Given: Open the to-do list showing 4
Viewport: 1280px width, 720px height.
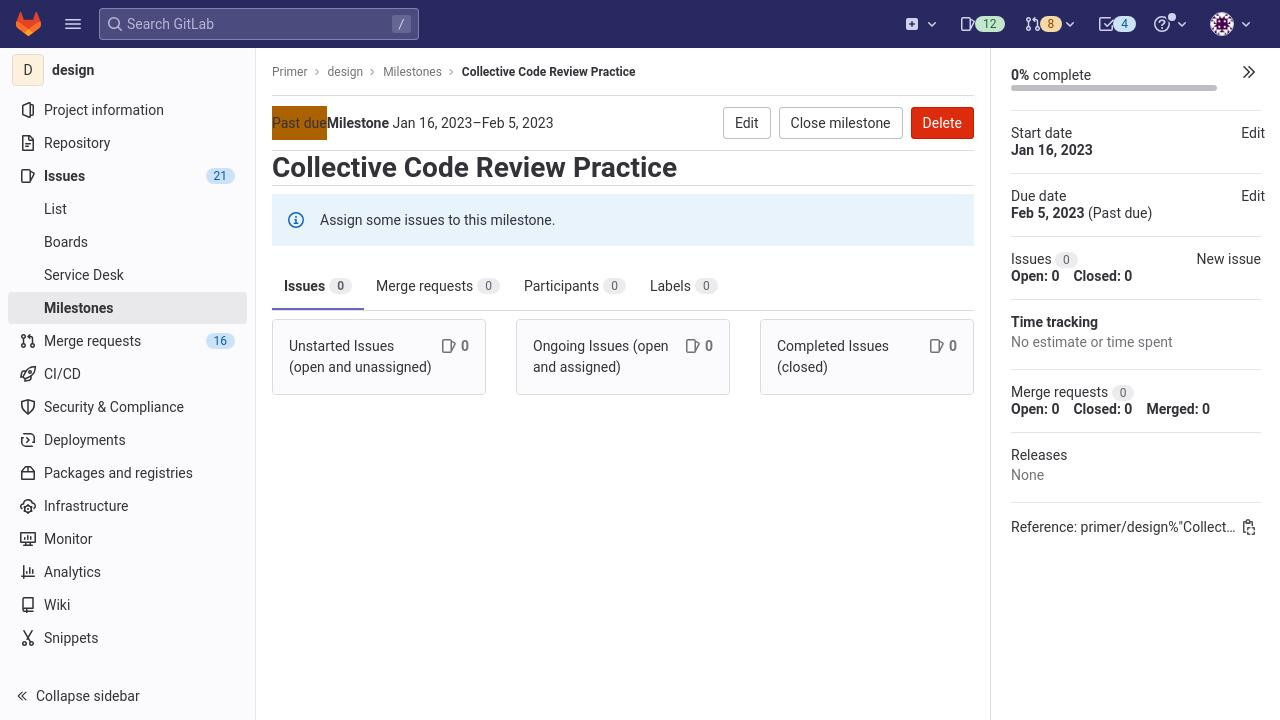Looking at the screenshot, I should pos(1117,24).
